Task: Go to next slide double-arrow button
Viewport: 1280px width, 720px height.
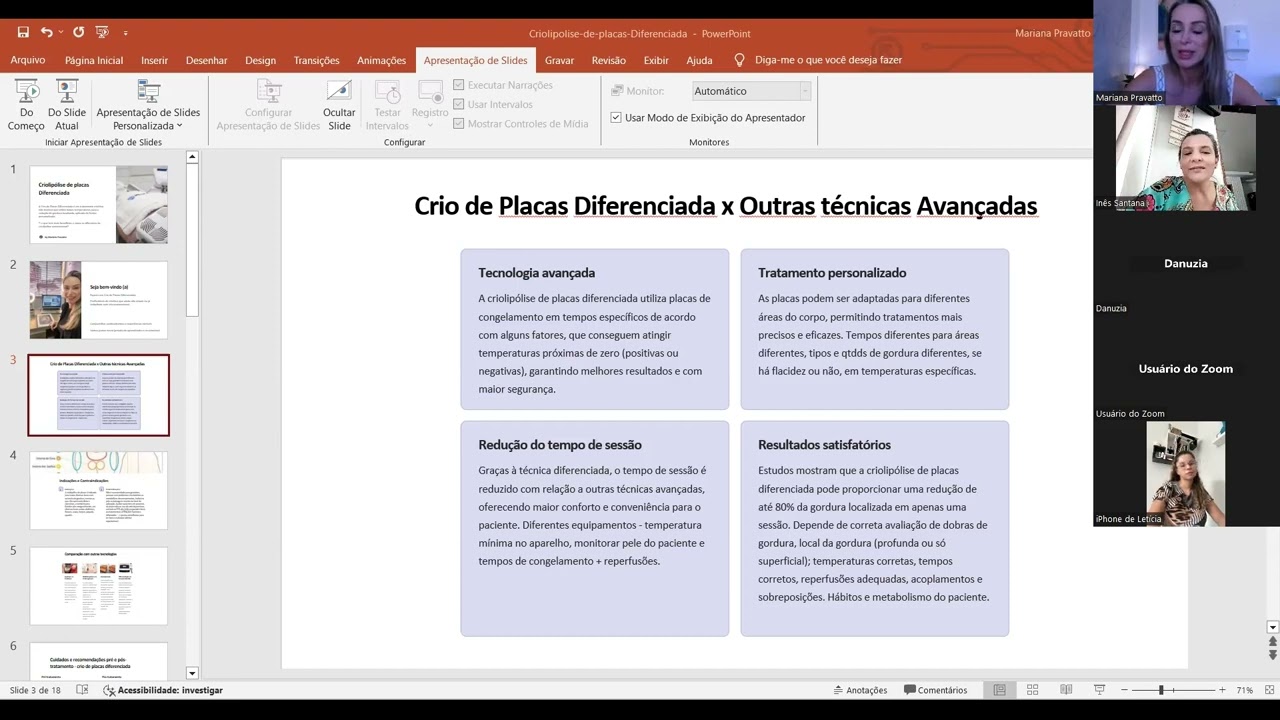Action: tap(1273, 655)
